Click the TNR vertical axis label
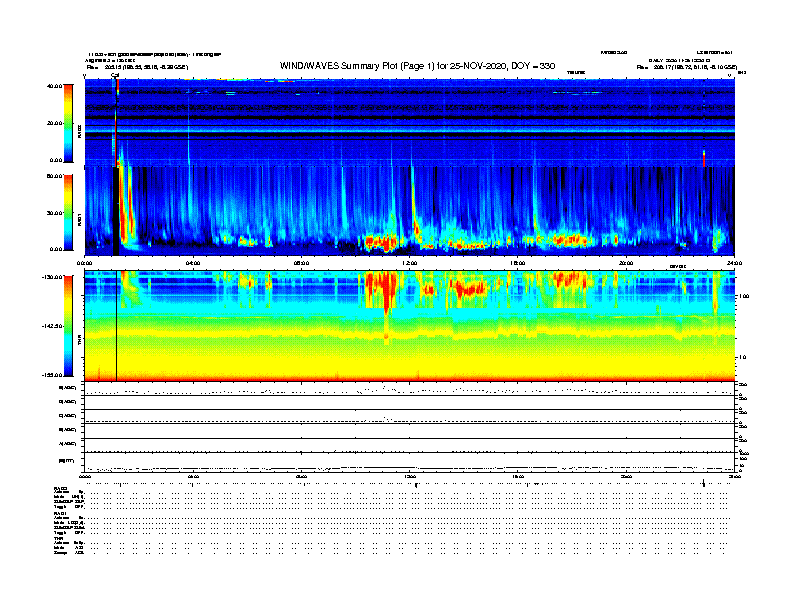Screen dimensions: 792x612 click(80, 342)
